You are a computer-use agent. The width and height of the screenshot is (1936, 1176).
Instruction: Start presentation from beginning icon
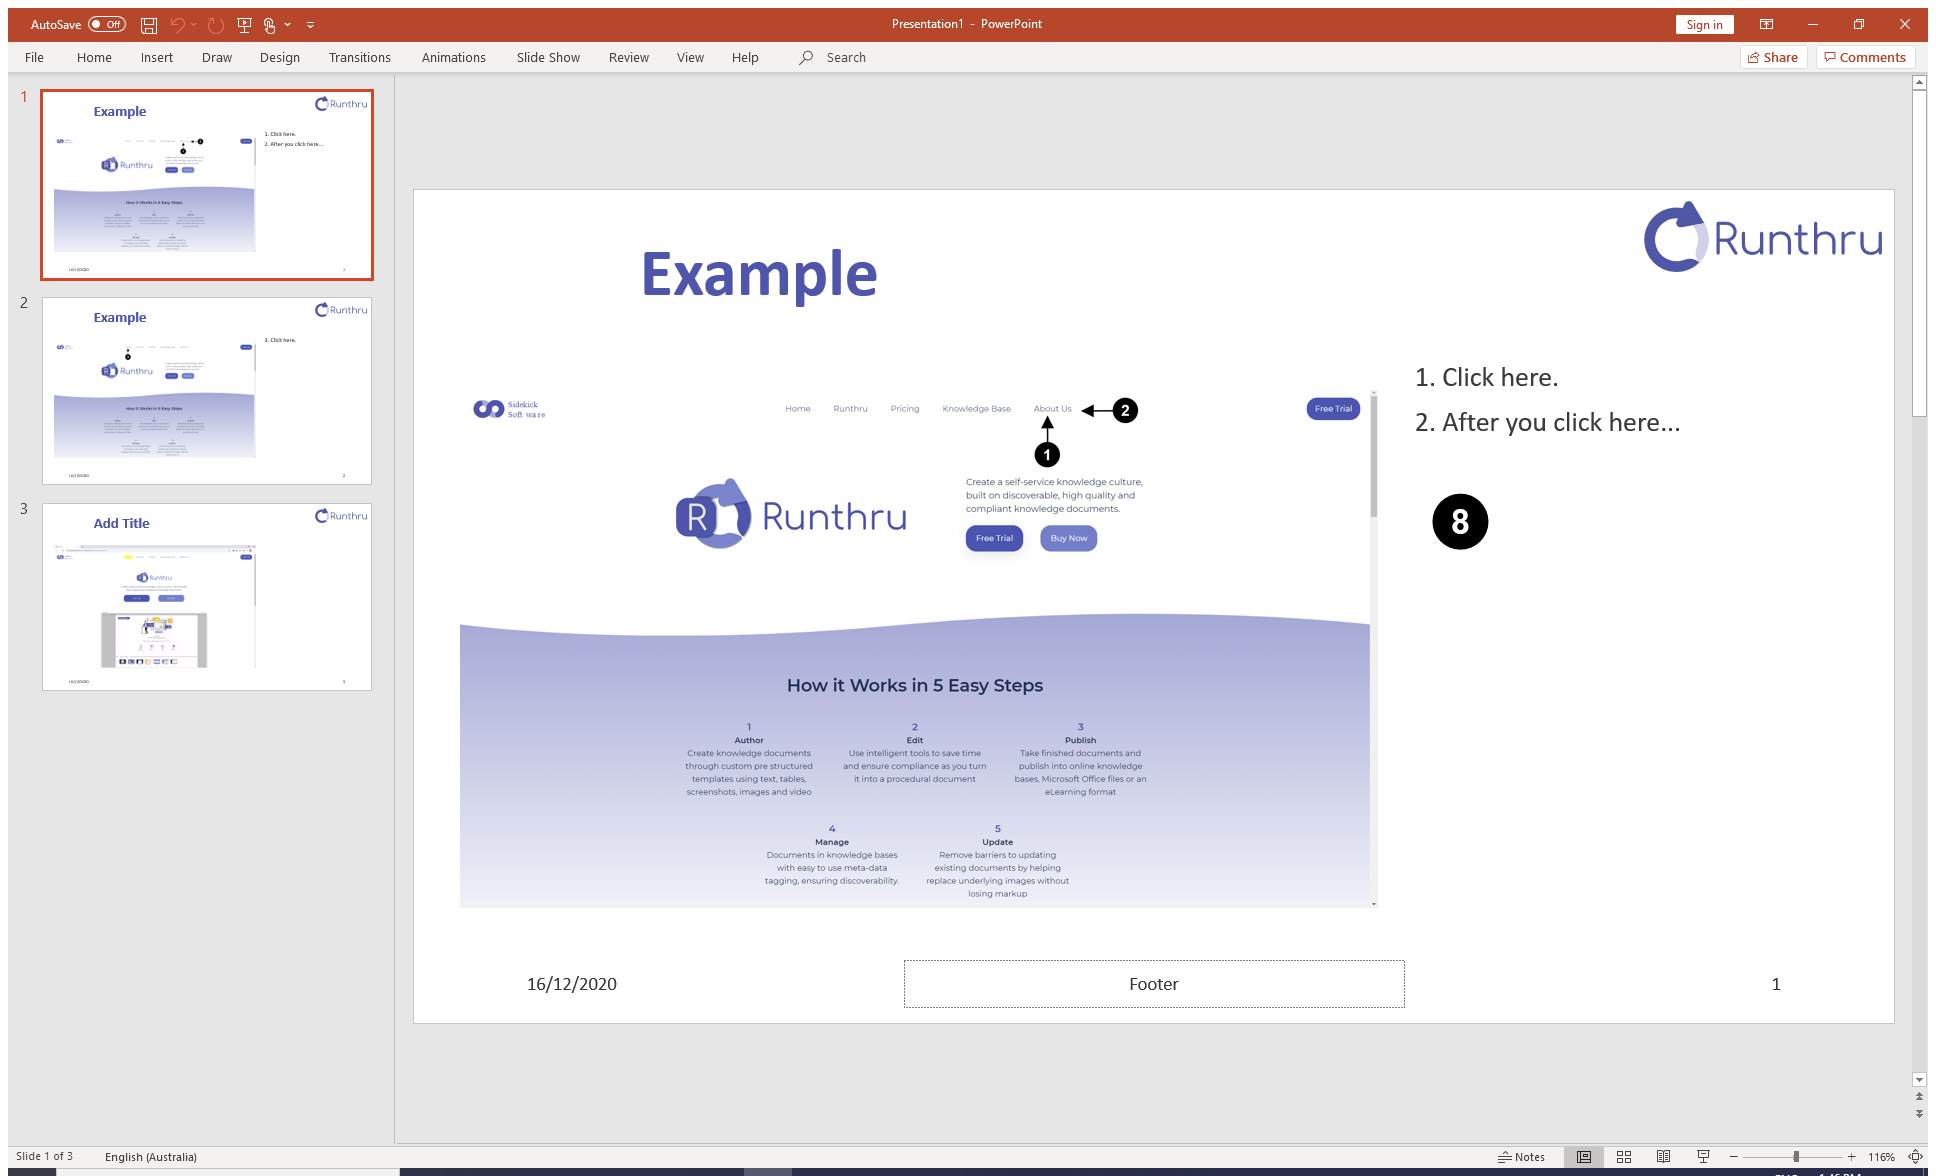pyautogui.click(x=244, y=25)
